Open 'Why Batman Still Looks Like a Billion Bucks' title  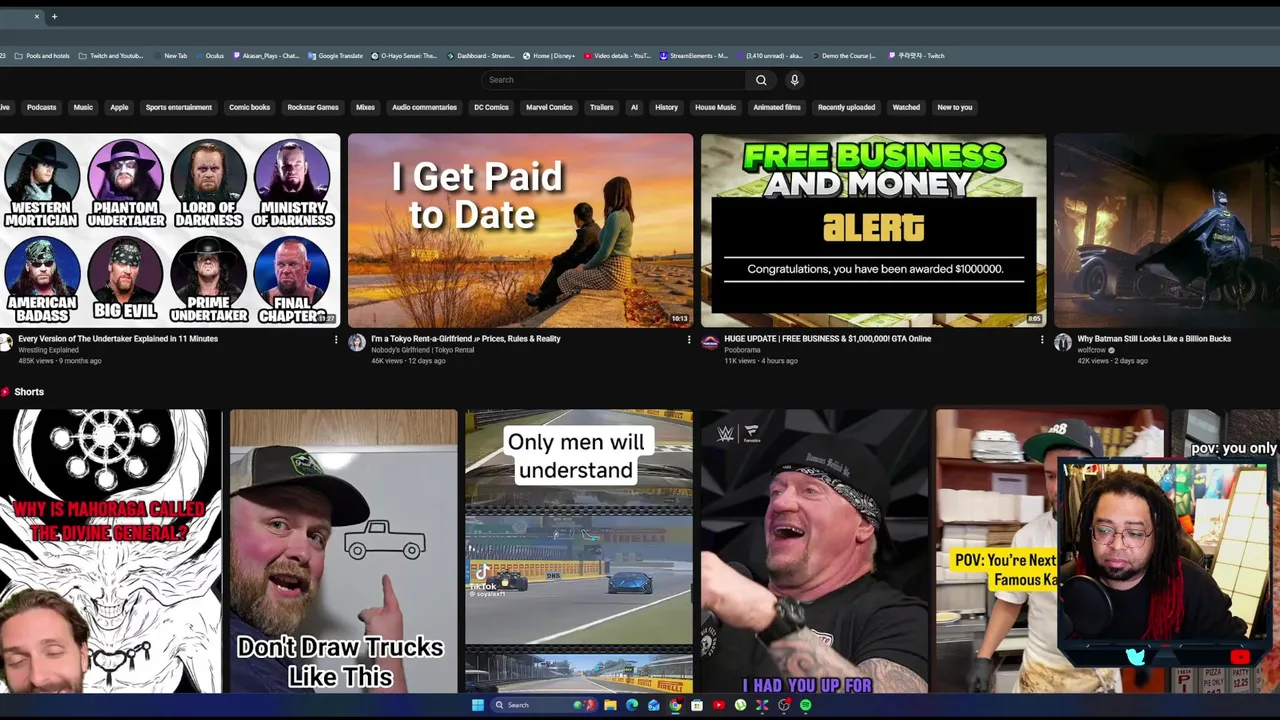click(1154, 339)
